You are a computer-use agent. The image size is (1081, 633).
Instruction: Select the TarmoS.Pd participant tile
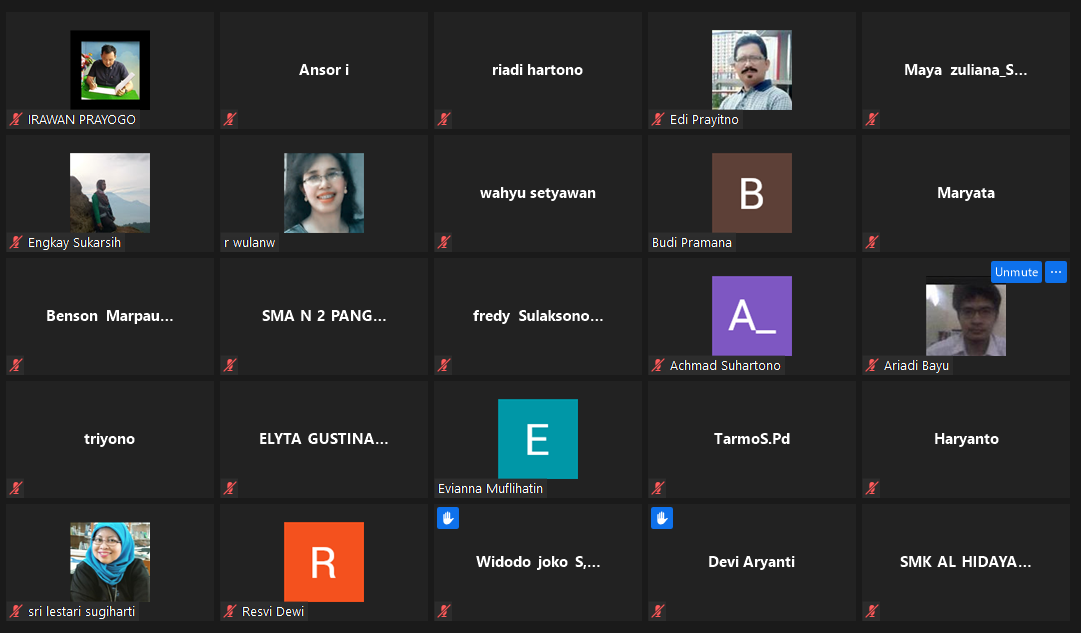pos(751,439)
